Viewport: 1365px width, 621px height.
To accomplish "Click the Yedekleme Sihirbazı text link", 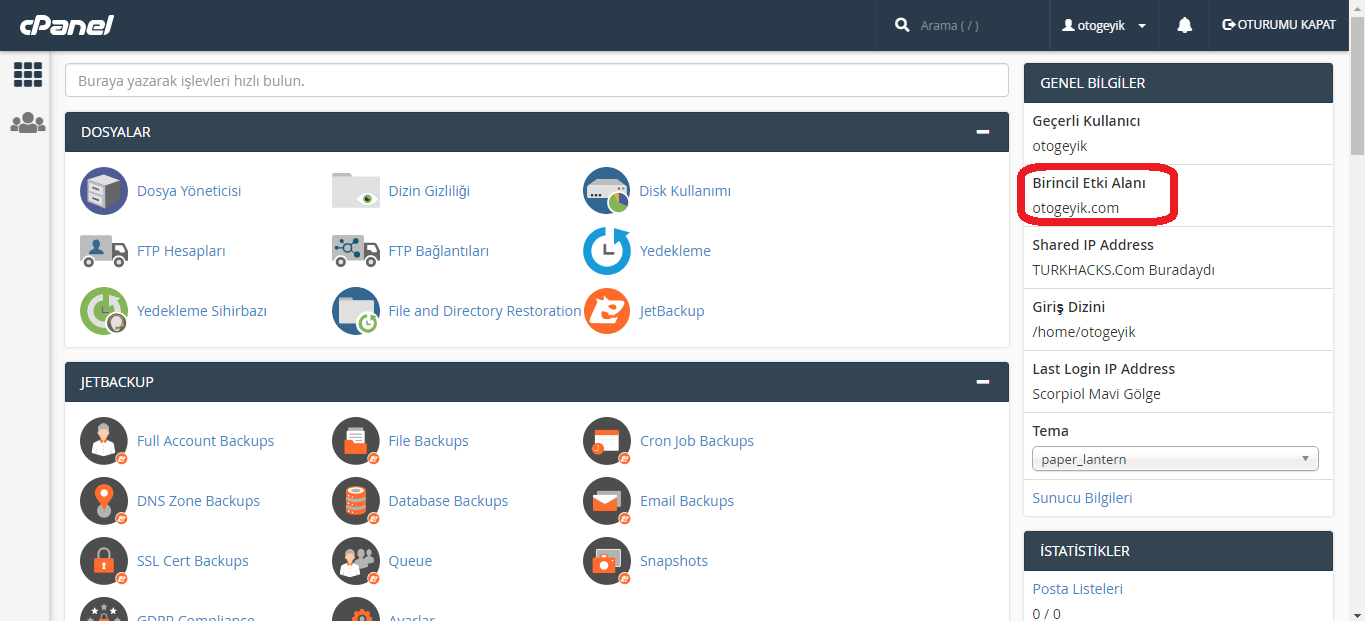I will tap(202, 311).
